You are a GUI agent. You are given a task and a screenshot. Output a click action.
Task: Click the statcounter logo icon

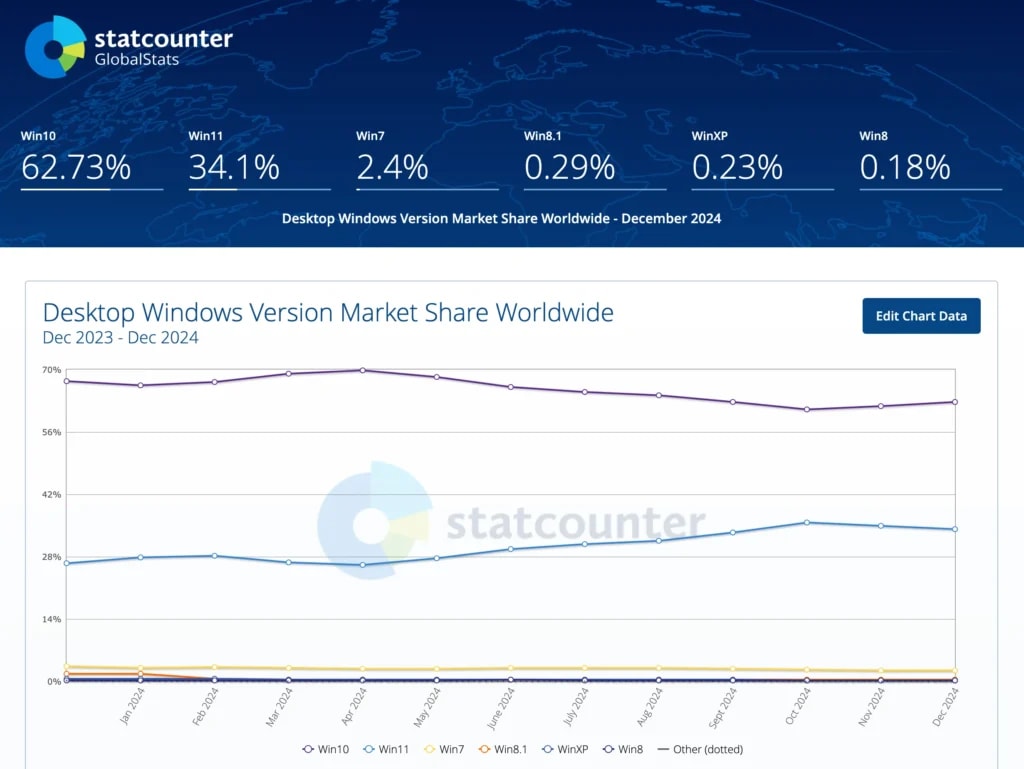click(55, 46)
